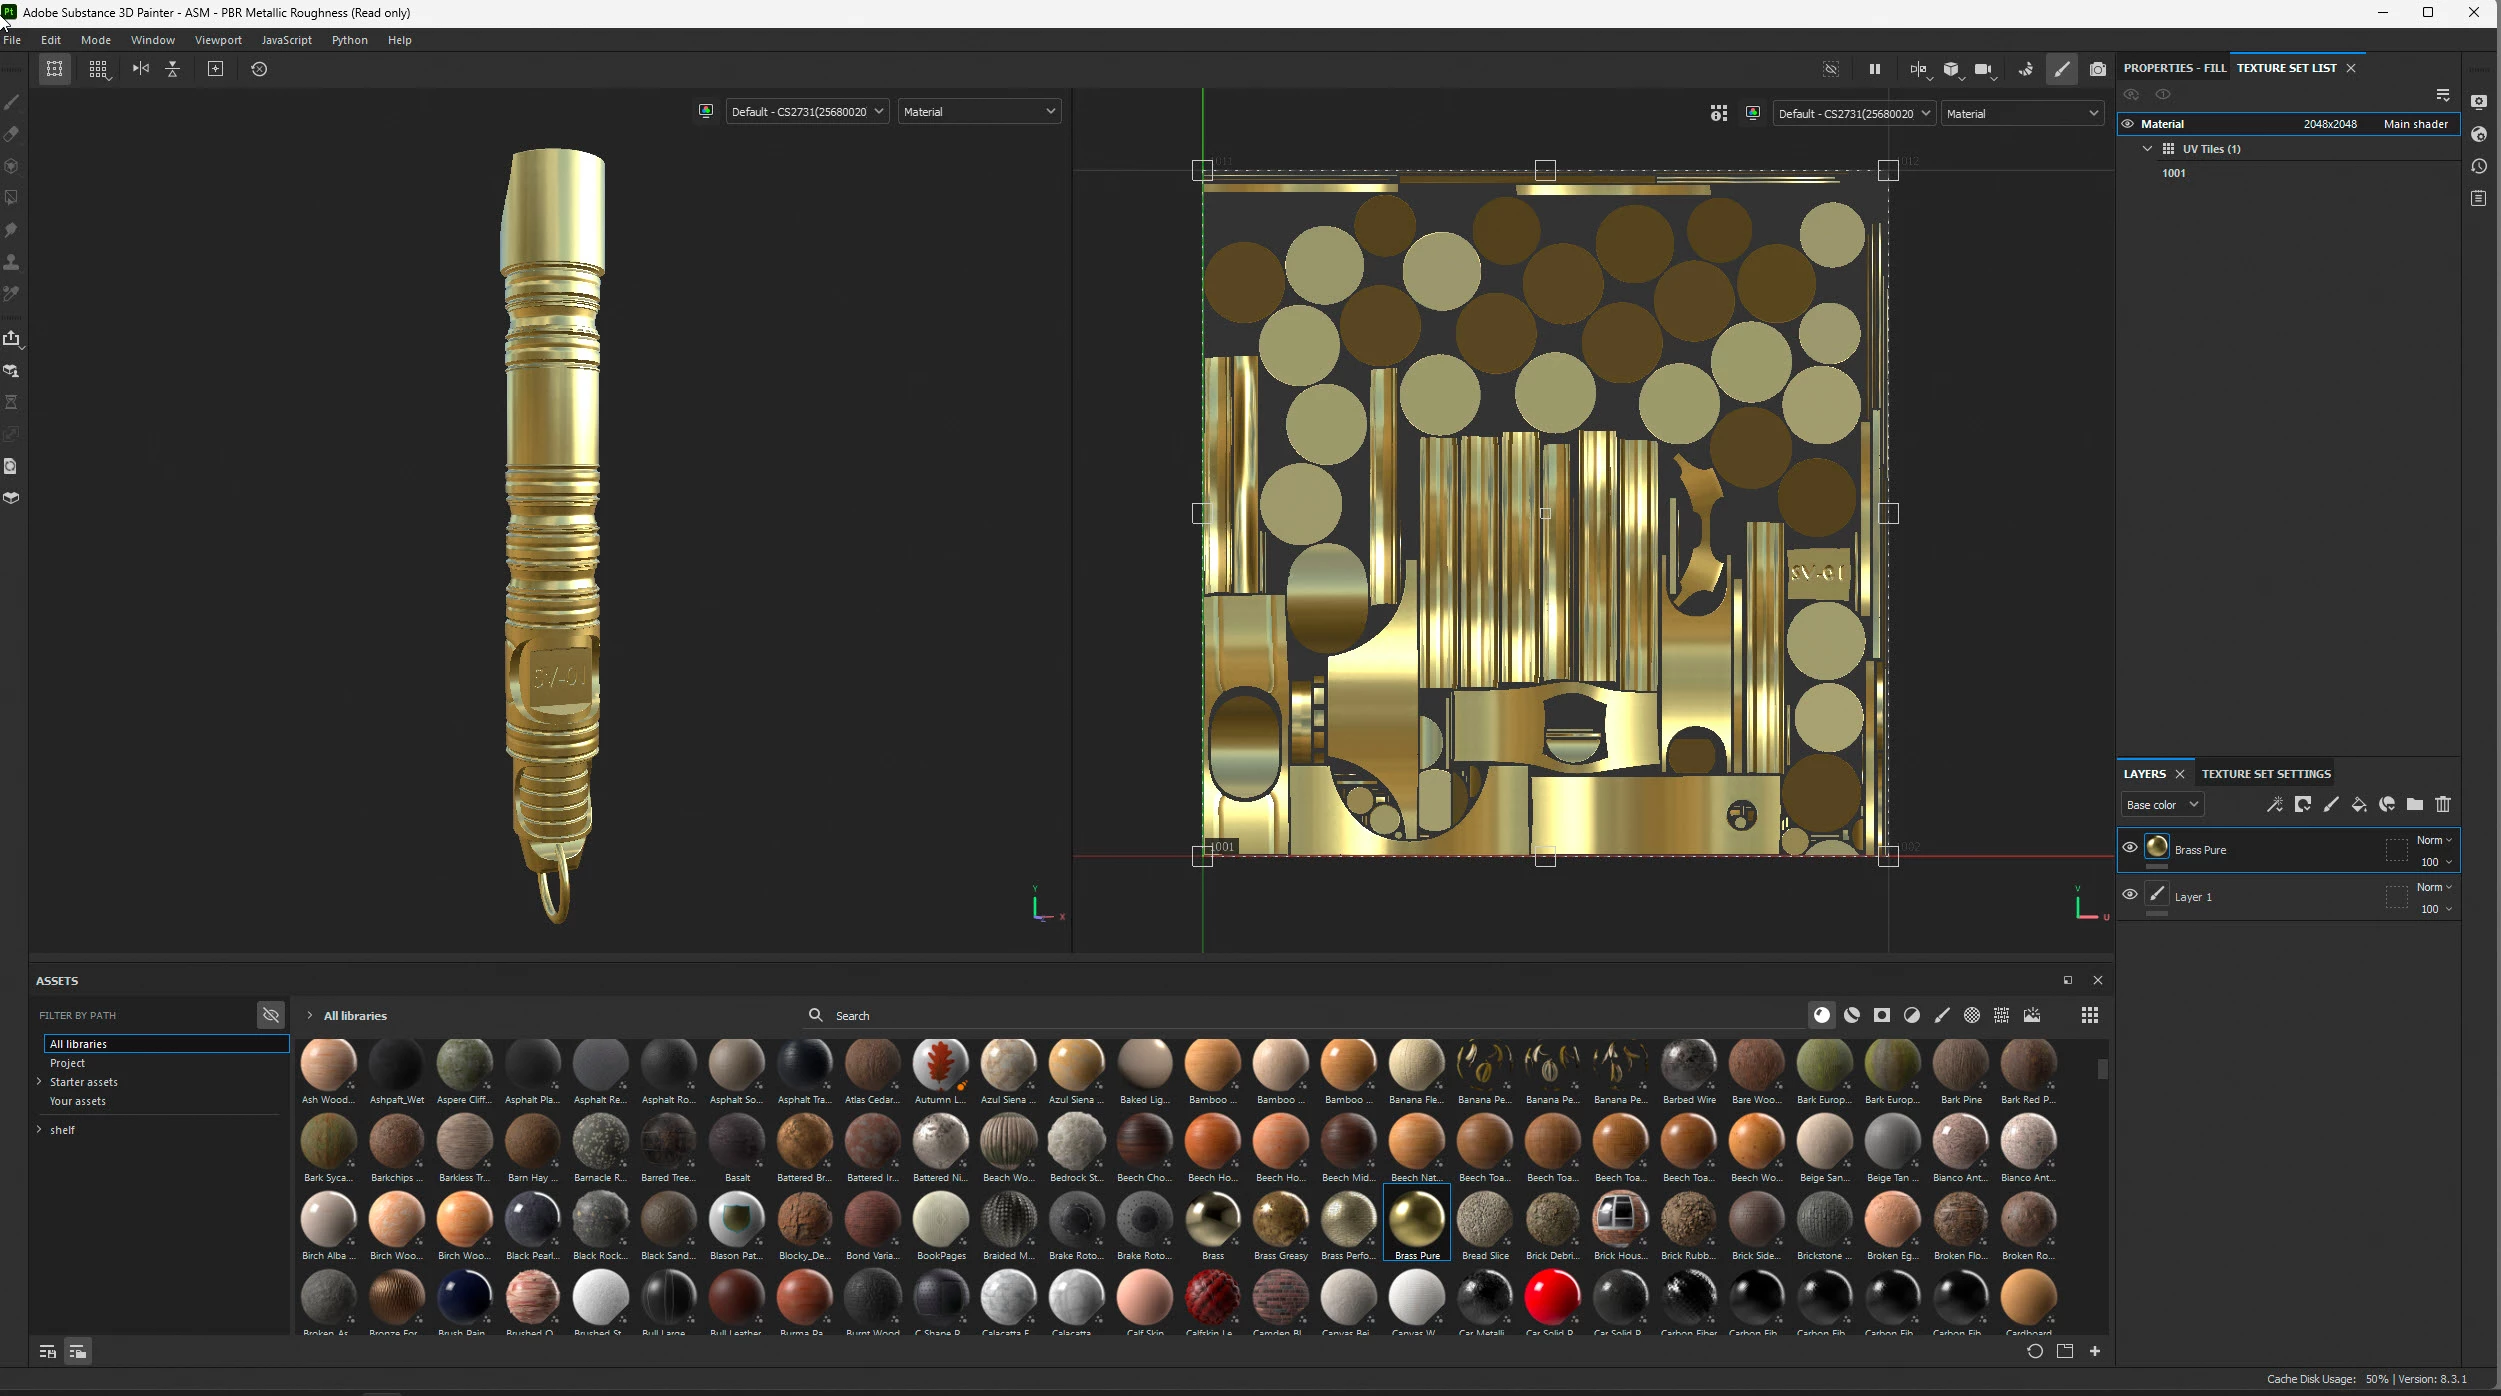Screen dimensions: 2501x1396
Task: Add a folder in the Layers panel
Action: pyautogui.click(x=2414, y=805)
